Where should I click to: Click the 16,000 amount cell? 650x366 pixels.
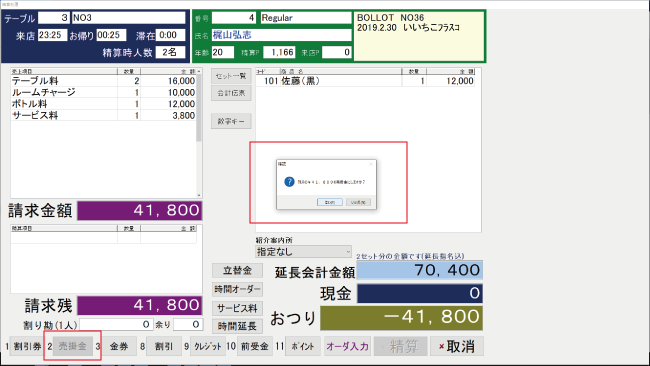(168, 81)
